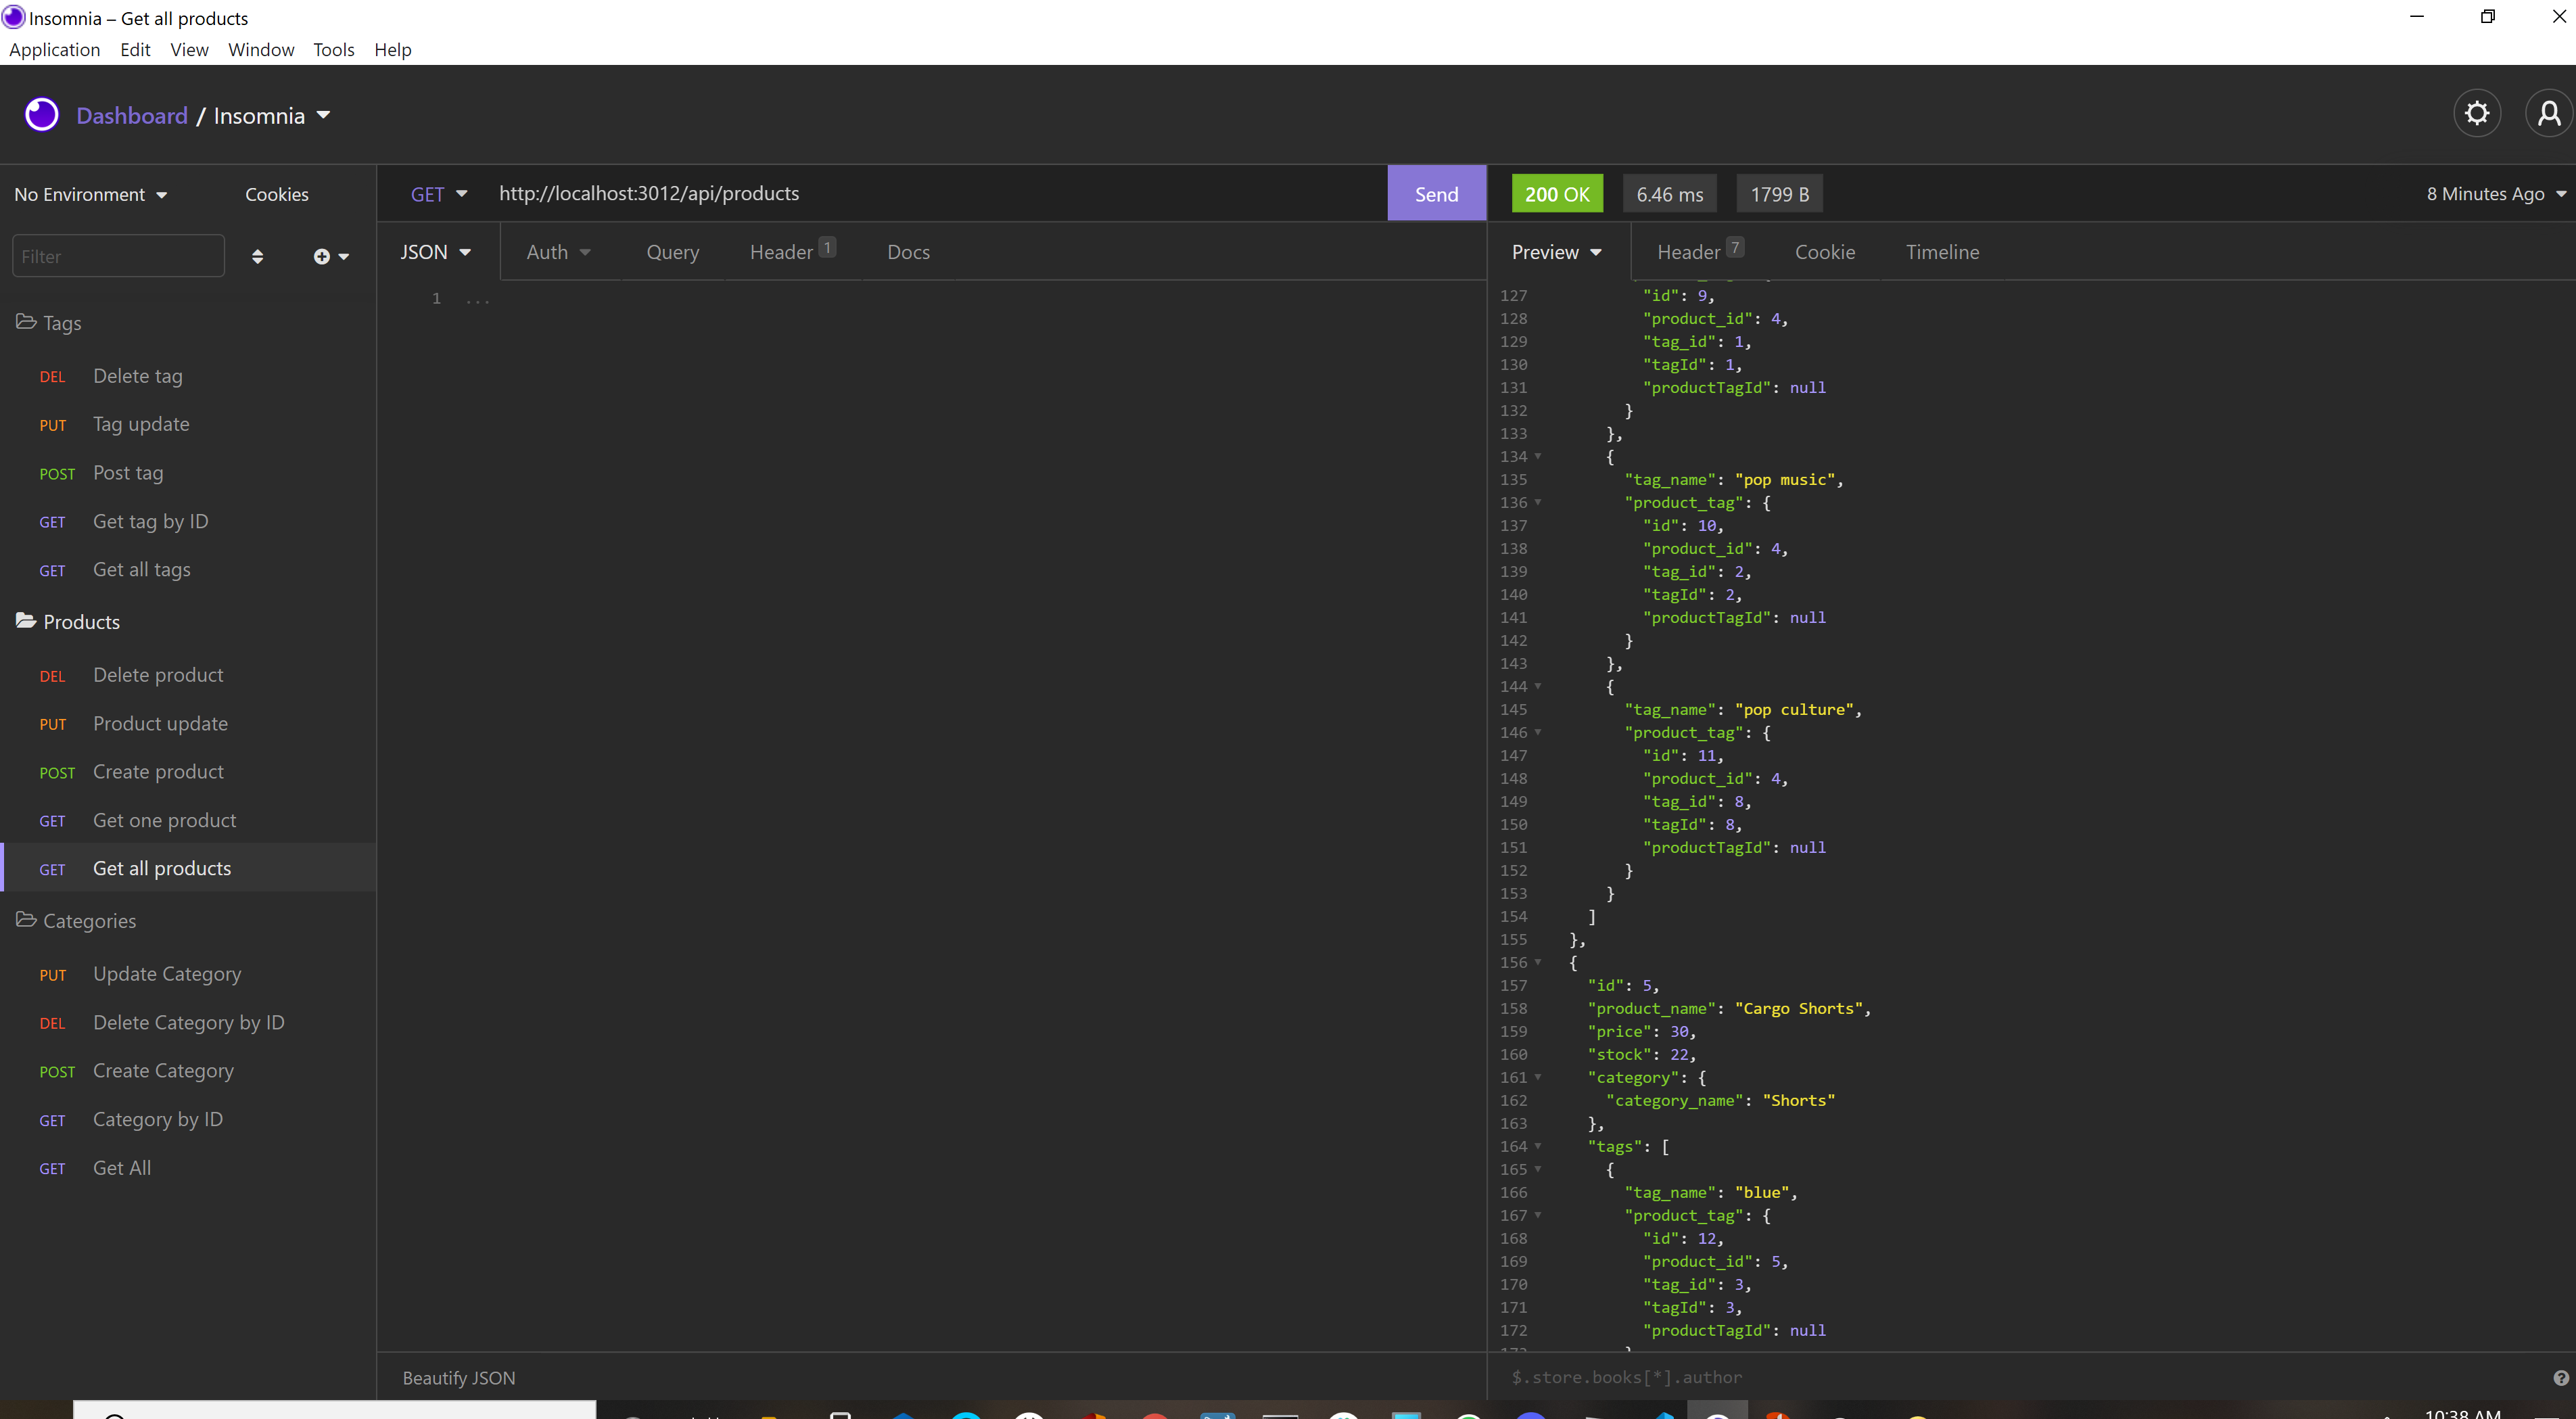This screenshot has height=1419, width=2576.
Task: Click the 200 OK status badge
Action: [1557, 194]
